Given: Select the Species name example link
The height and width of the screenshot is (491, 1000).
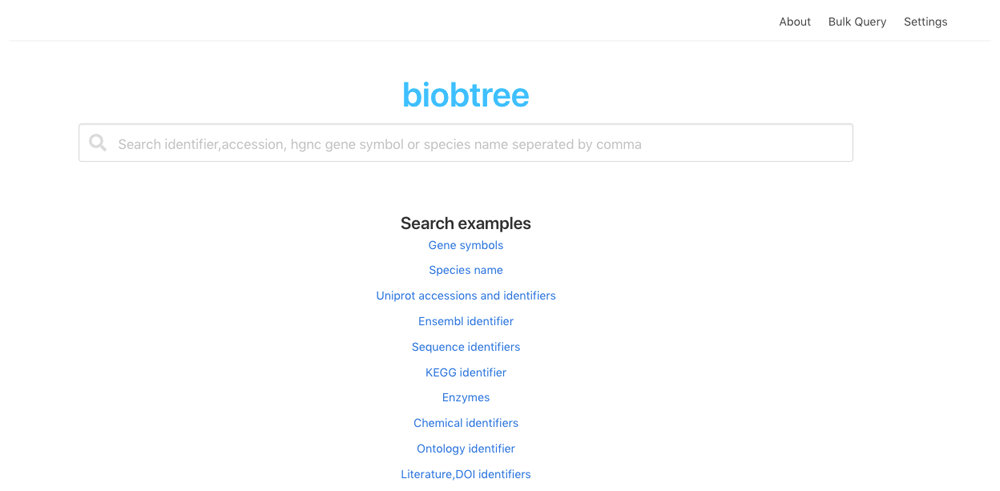Looking at the screenshot, I should [x=465, y=270].
